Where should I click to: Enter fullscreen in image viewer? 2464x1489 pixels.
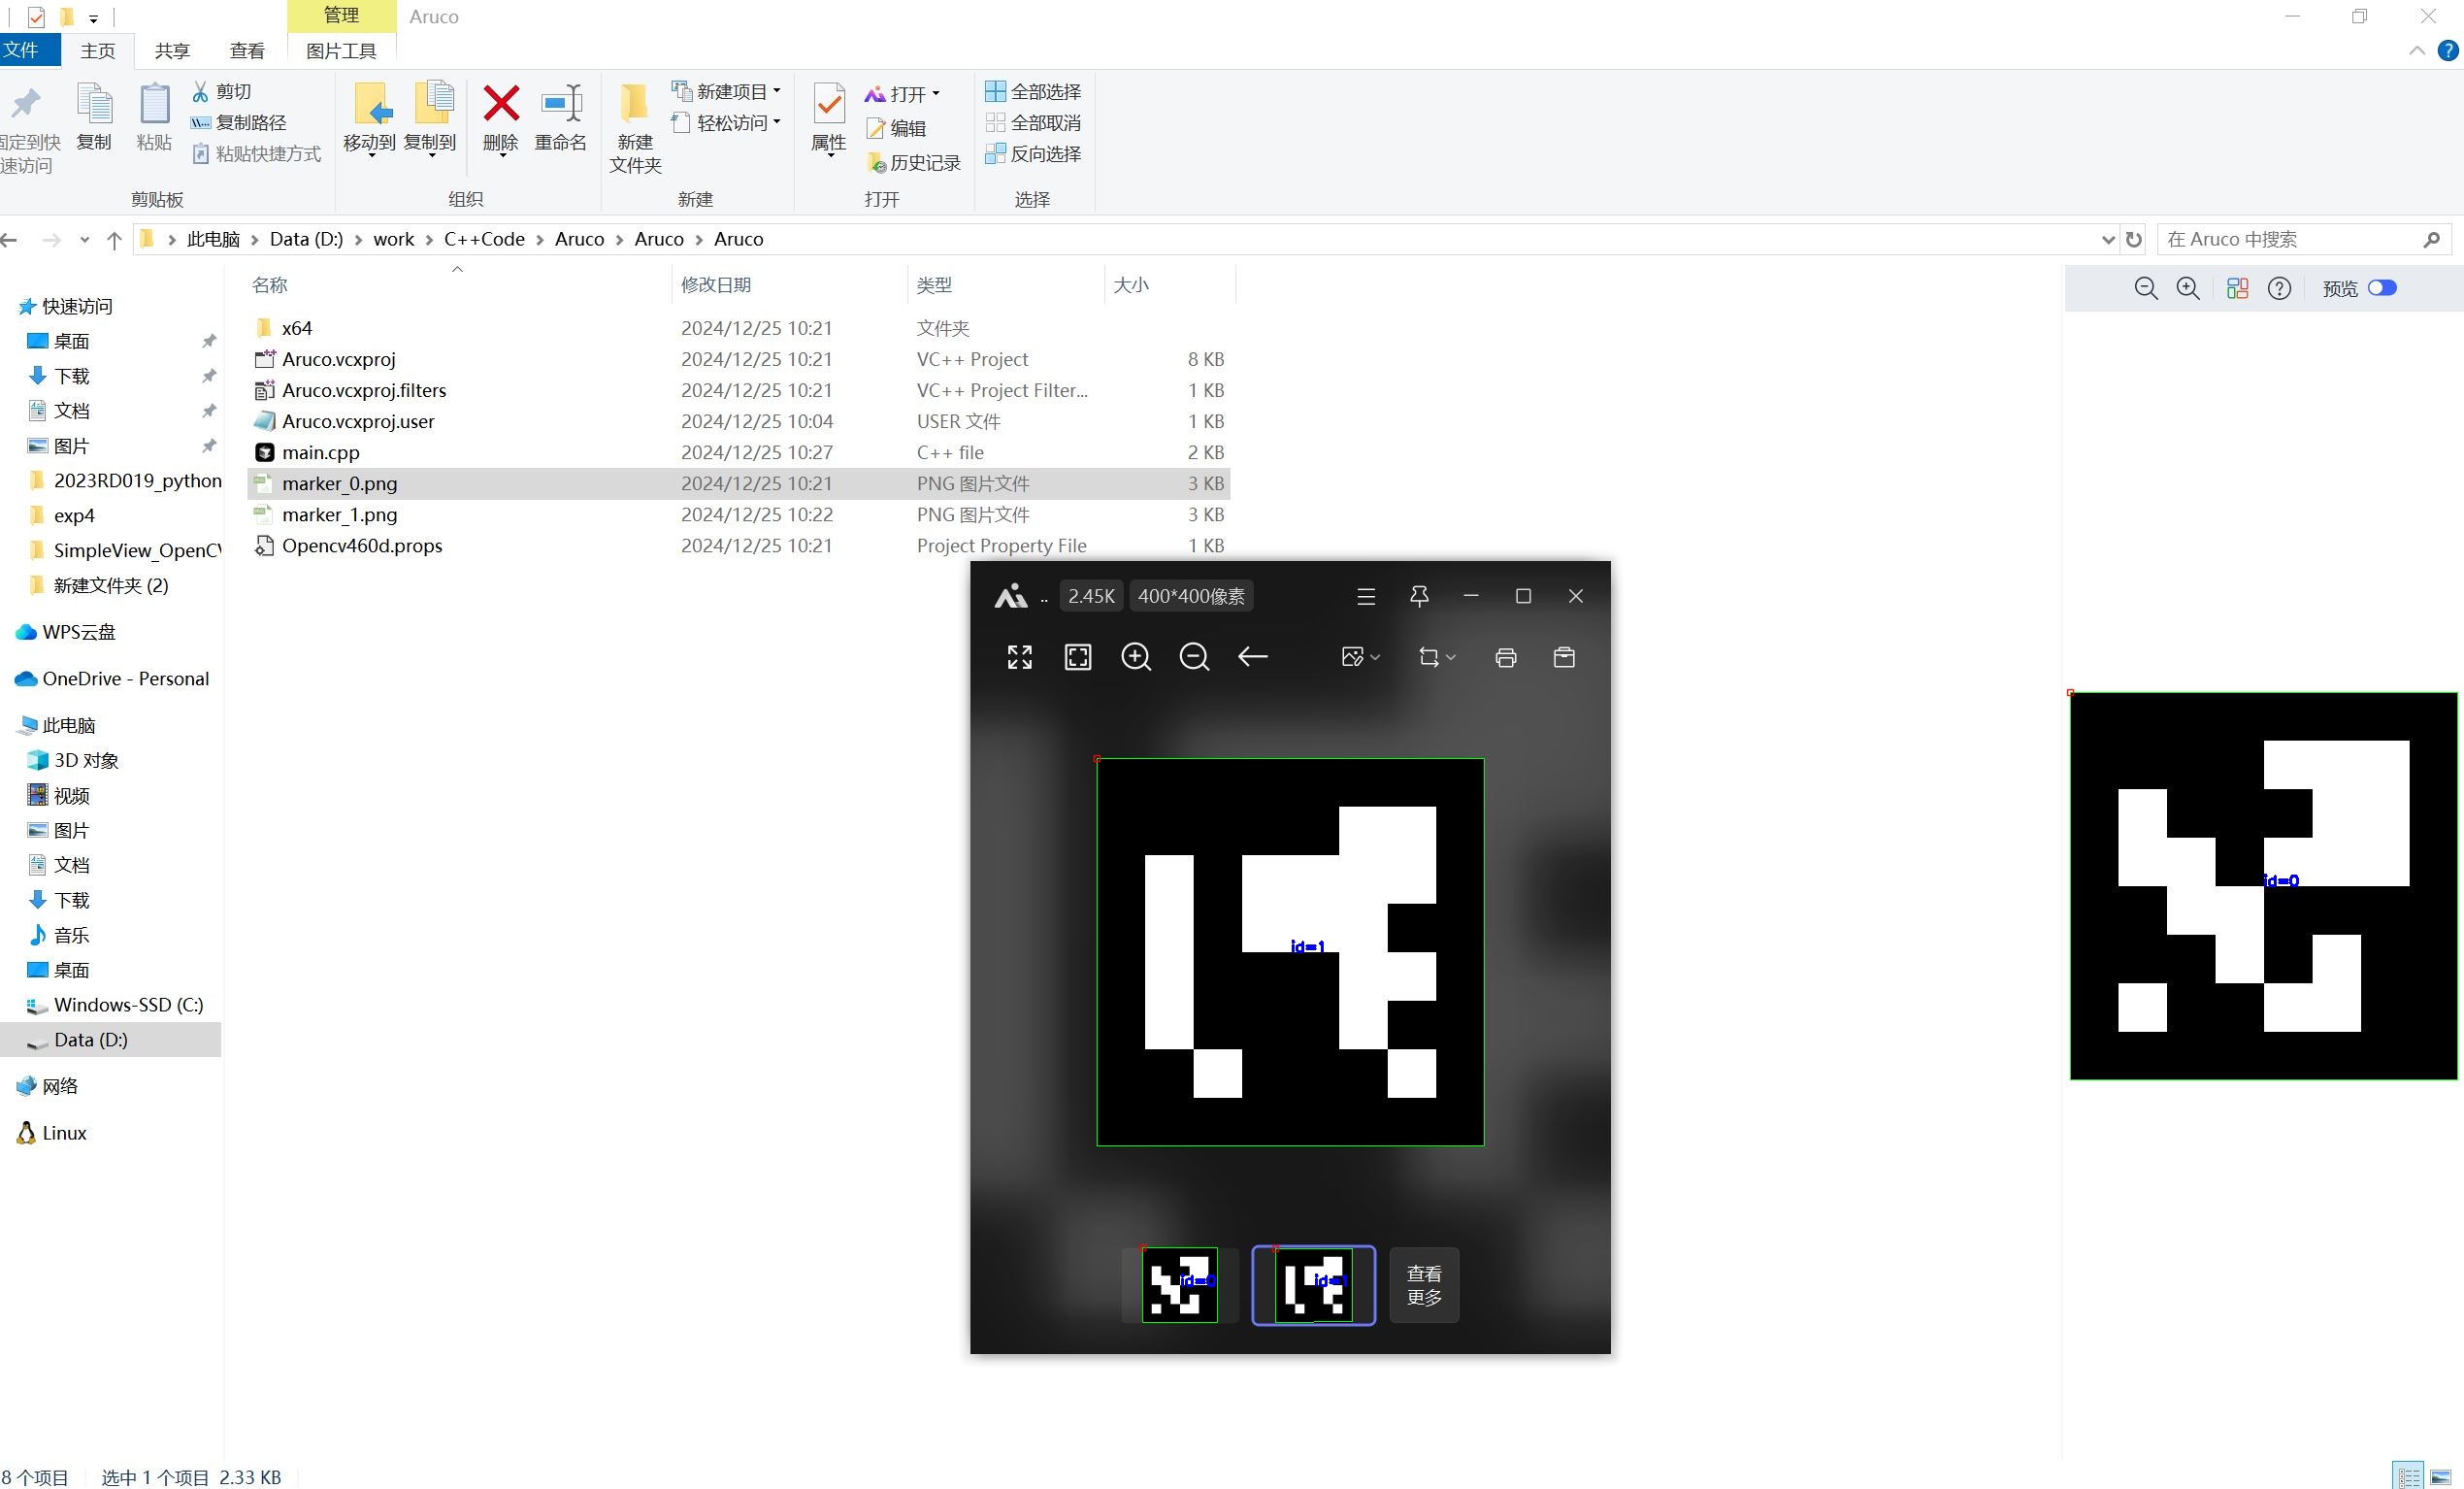[x=1019, y=657]
